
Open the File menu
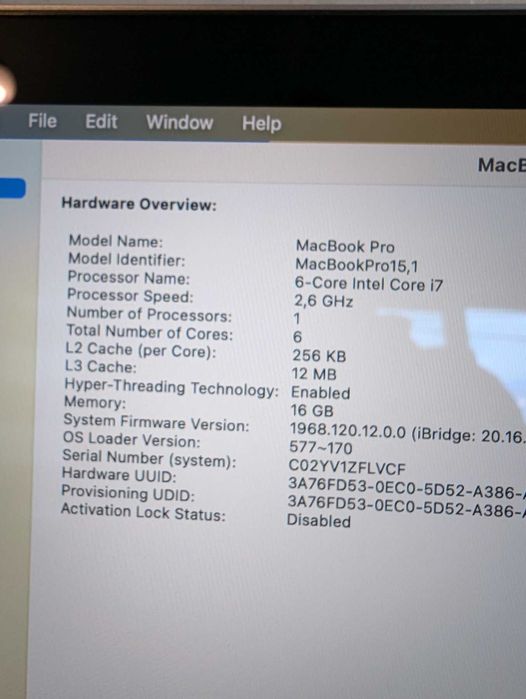click(42, 121)
